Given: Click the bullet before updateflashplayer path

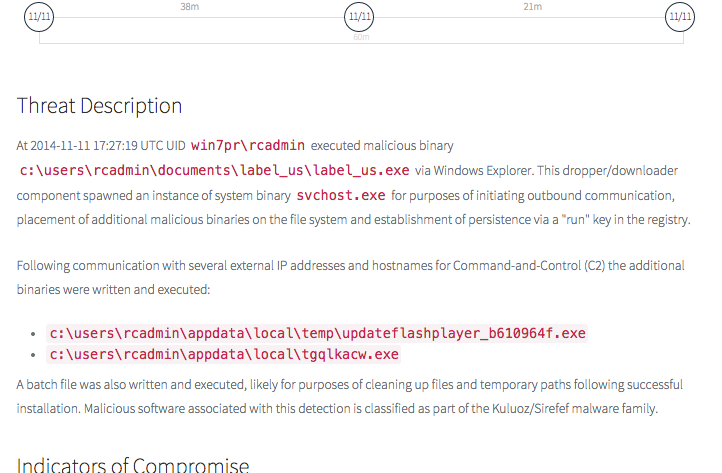Looking at the screenshot, I should (x=36, y=332).
